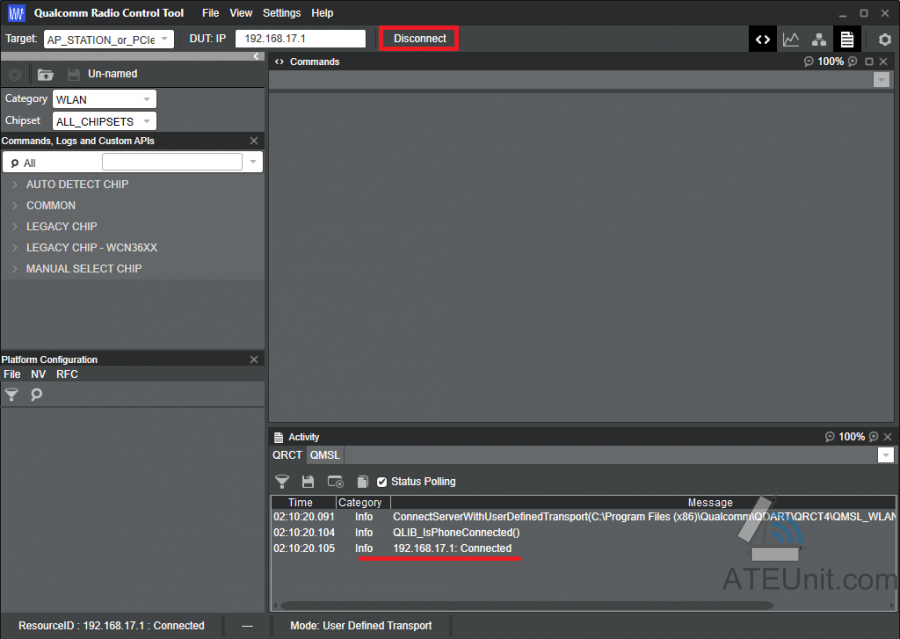Clear the Activity log window
The height and width of the screenshot is (639, 900).
click(335, 481)
